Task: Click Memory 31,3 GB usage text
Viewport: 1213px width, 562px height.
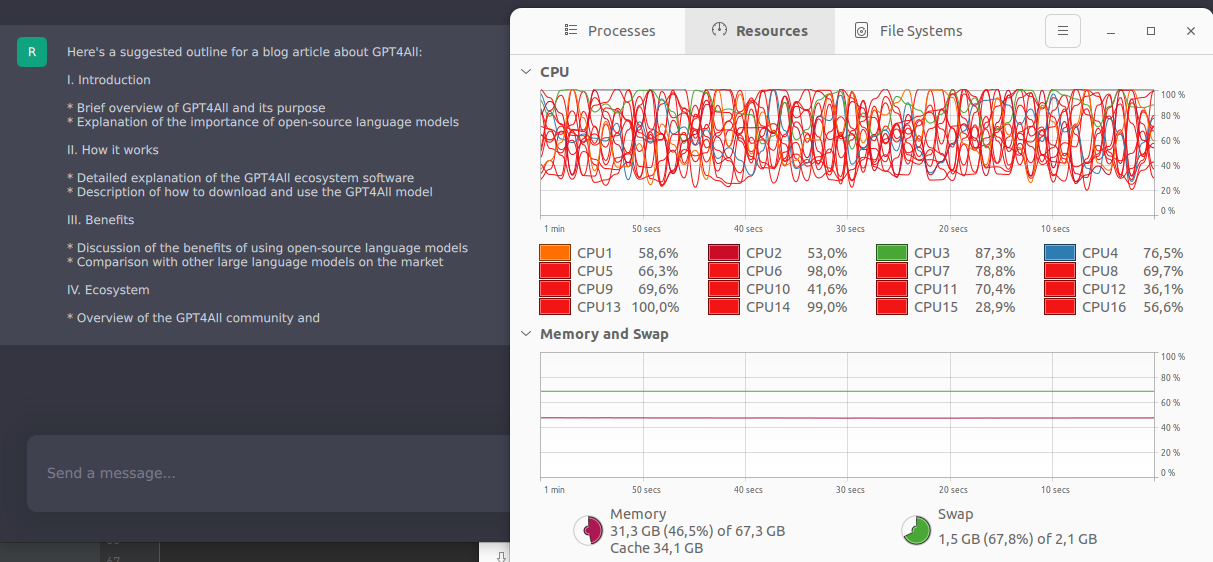Action: click(x=697, y=531)
